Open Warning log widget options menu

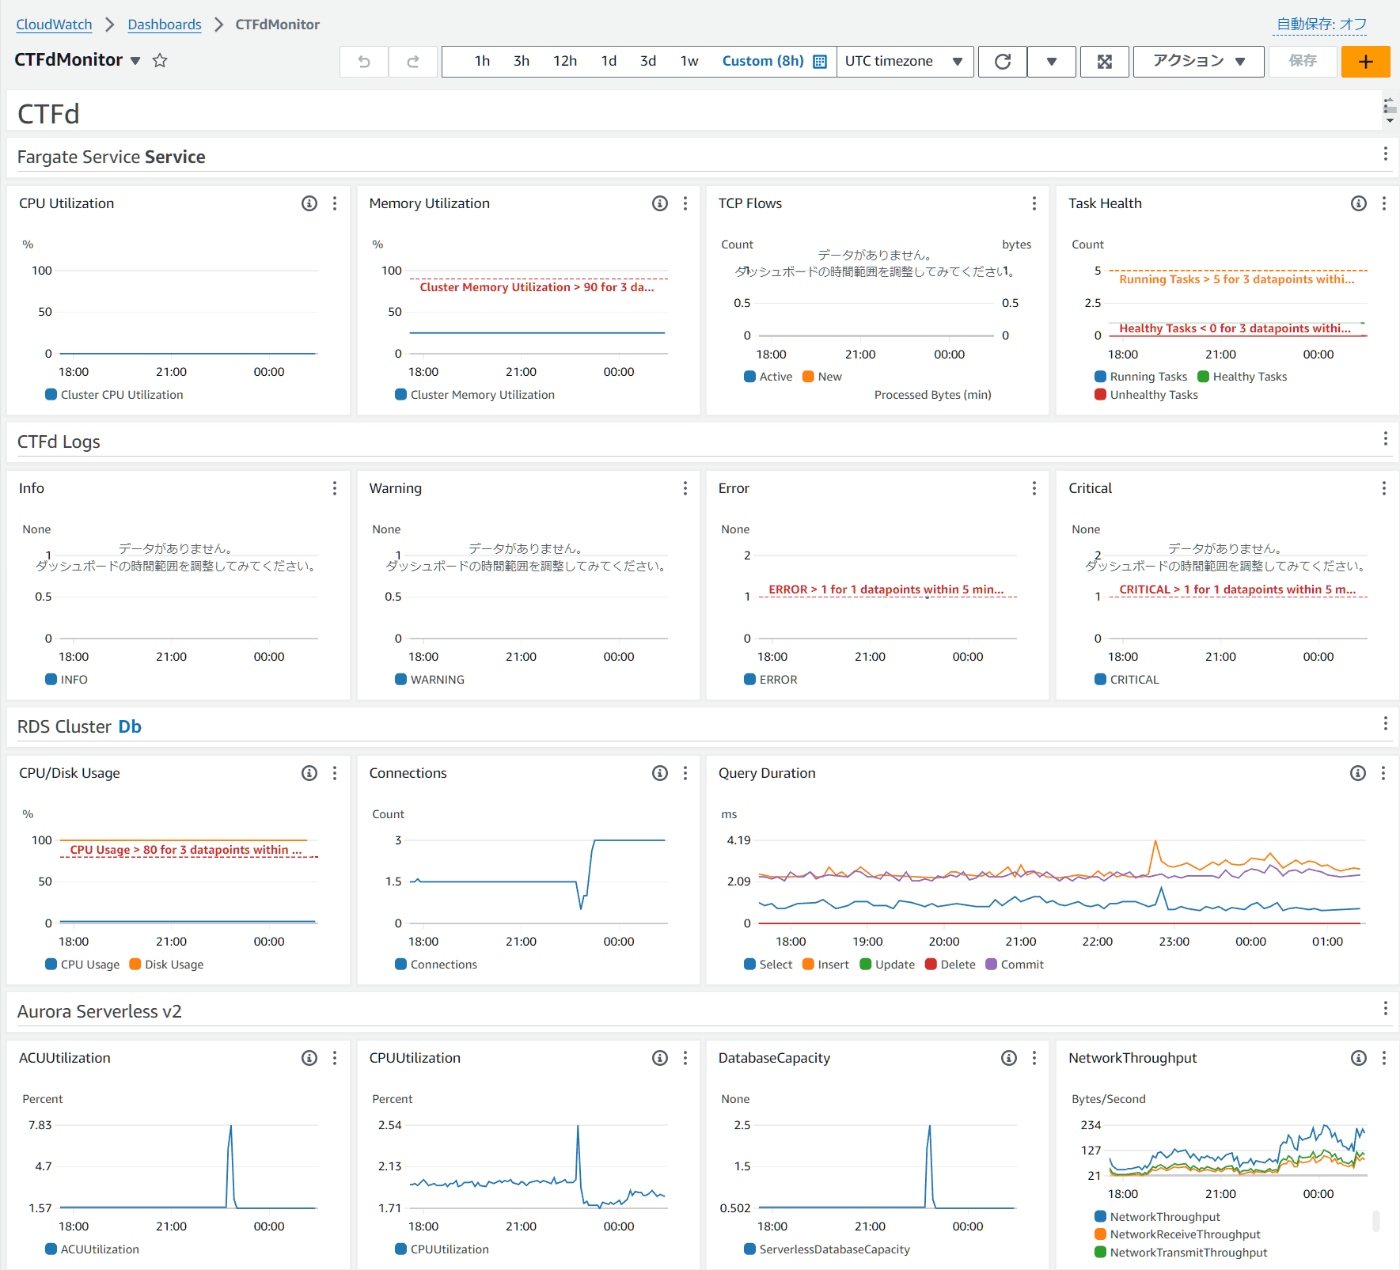685,488
